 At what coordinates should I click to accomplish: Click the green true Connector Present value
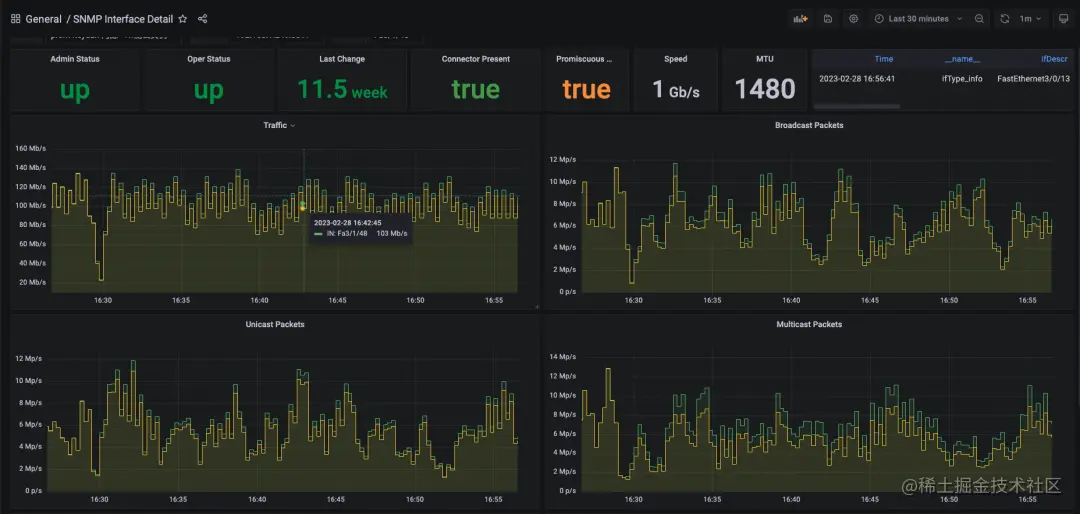pos(476,90)
